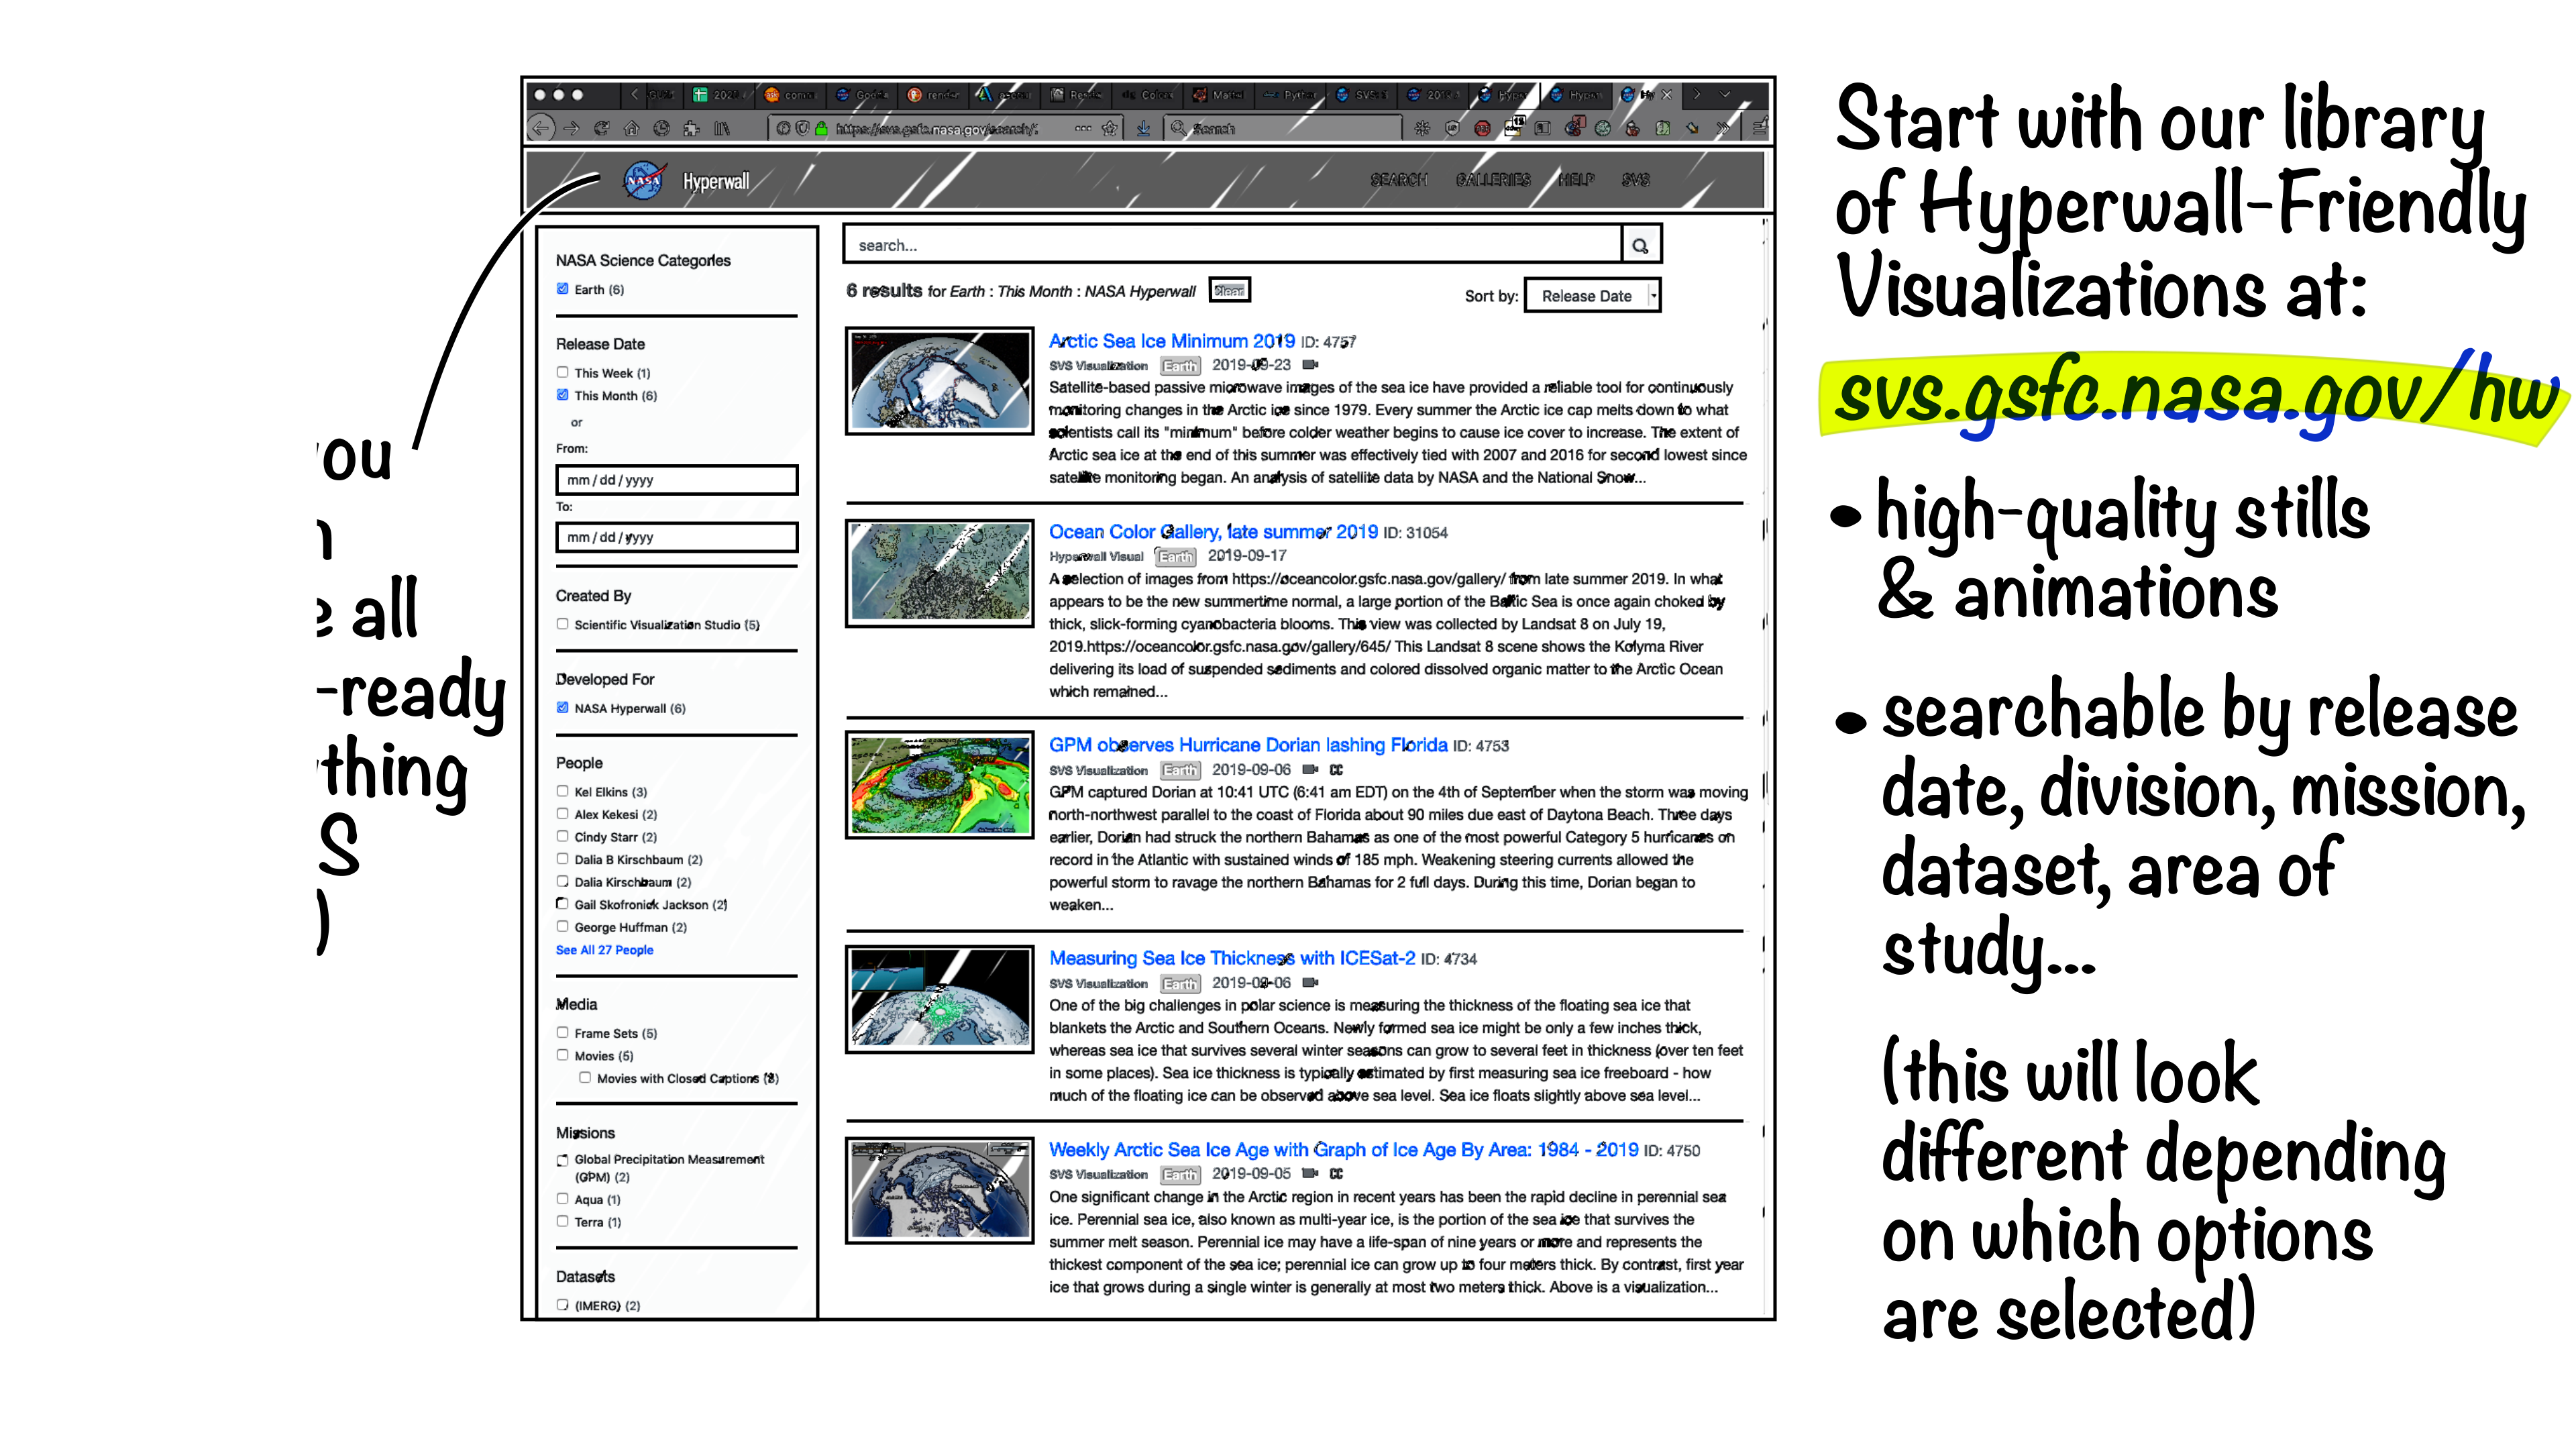Image resolution: width=2576 pixels, height=1449 pixels.
Task: Click the tracking protection shield icon
Action: (802, 128)
